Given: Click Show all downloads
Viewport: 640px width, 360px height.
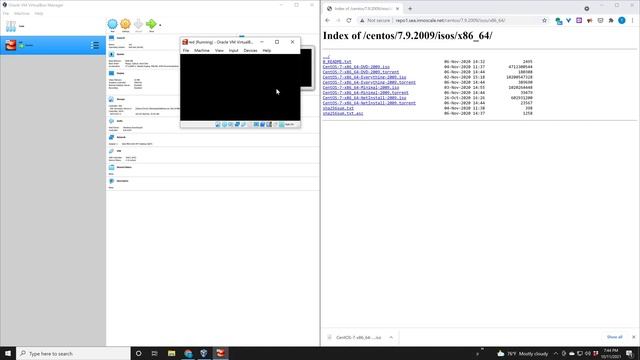Looking at the screenshot, I should point(614,337).
